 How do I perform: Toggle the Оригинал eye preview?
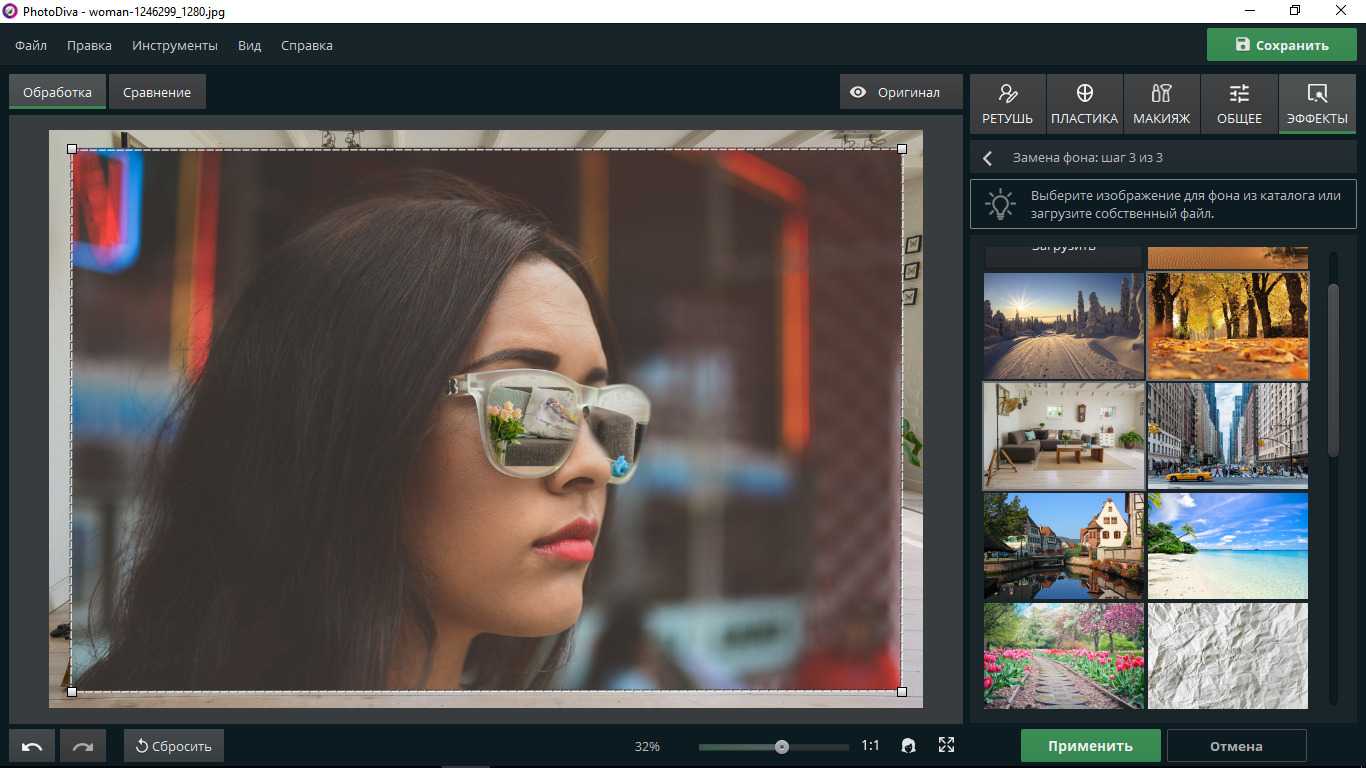pos(895,92)
